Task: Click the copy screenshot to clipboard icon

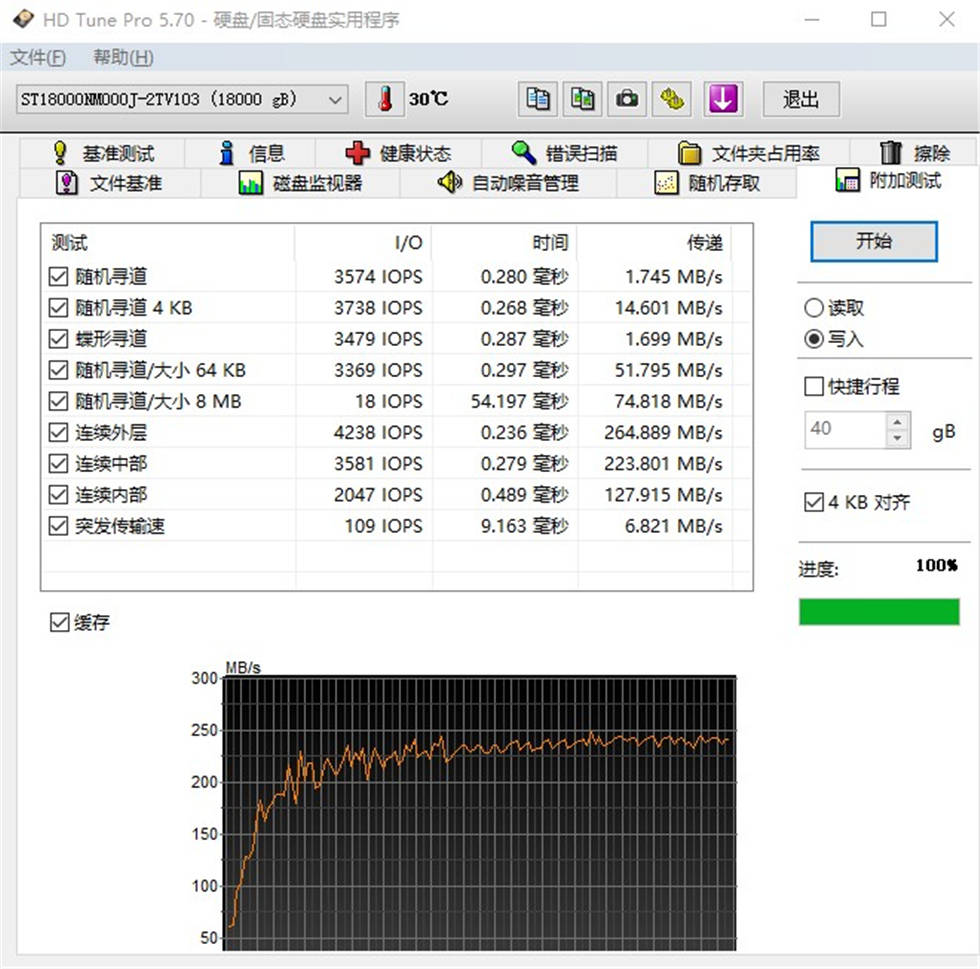Action: [x=582, y=99]
